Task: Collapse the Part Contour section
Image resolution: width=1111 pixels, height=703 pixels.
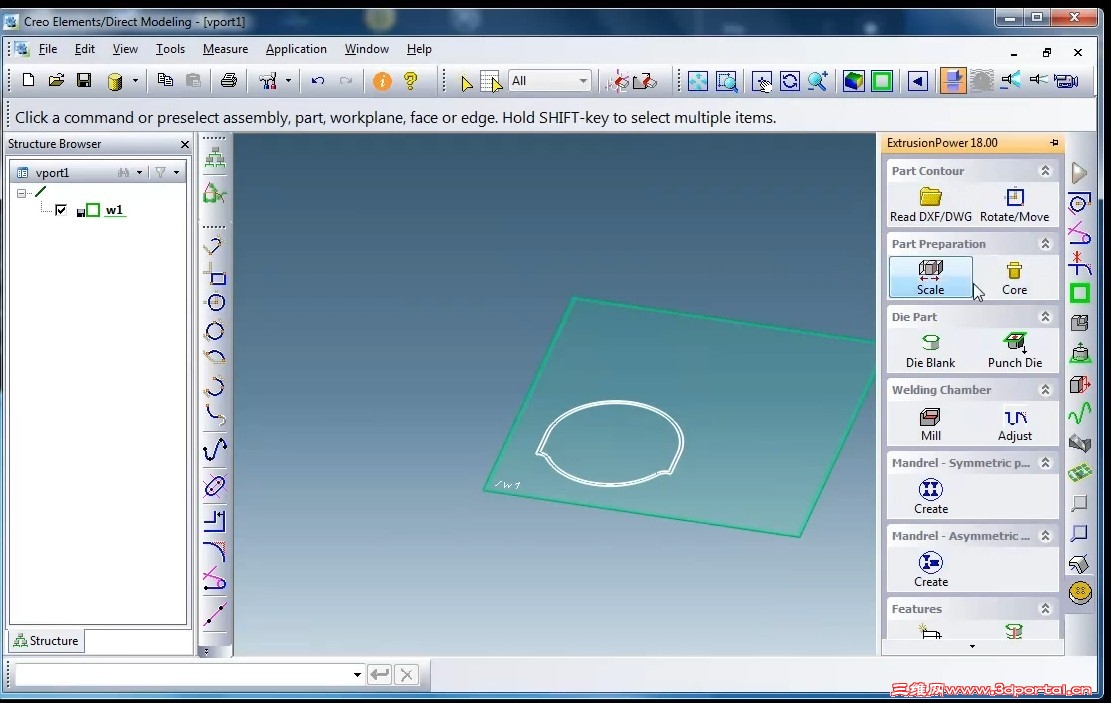Action: point(1044,171)
